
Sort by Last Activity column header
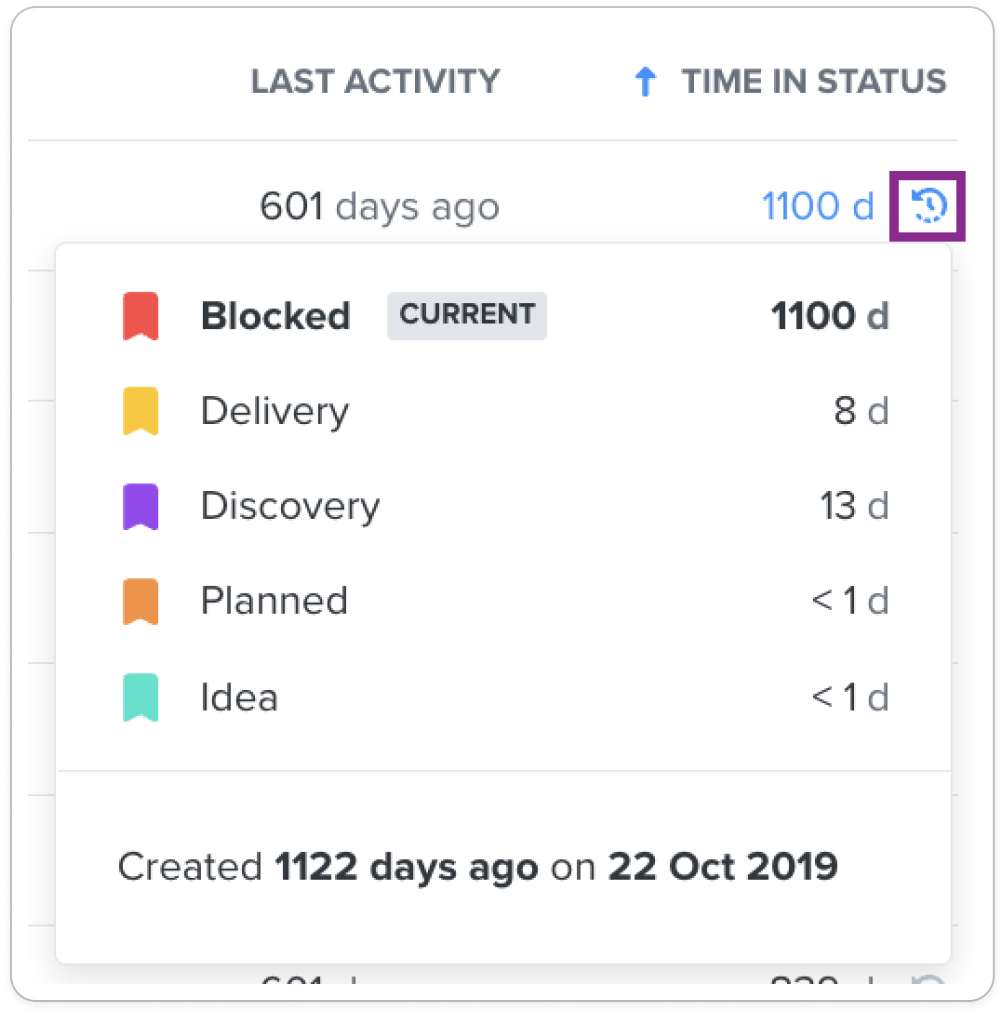(375, 82)
